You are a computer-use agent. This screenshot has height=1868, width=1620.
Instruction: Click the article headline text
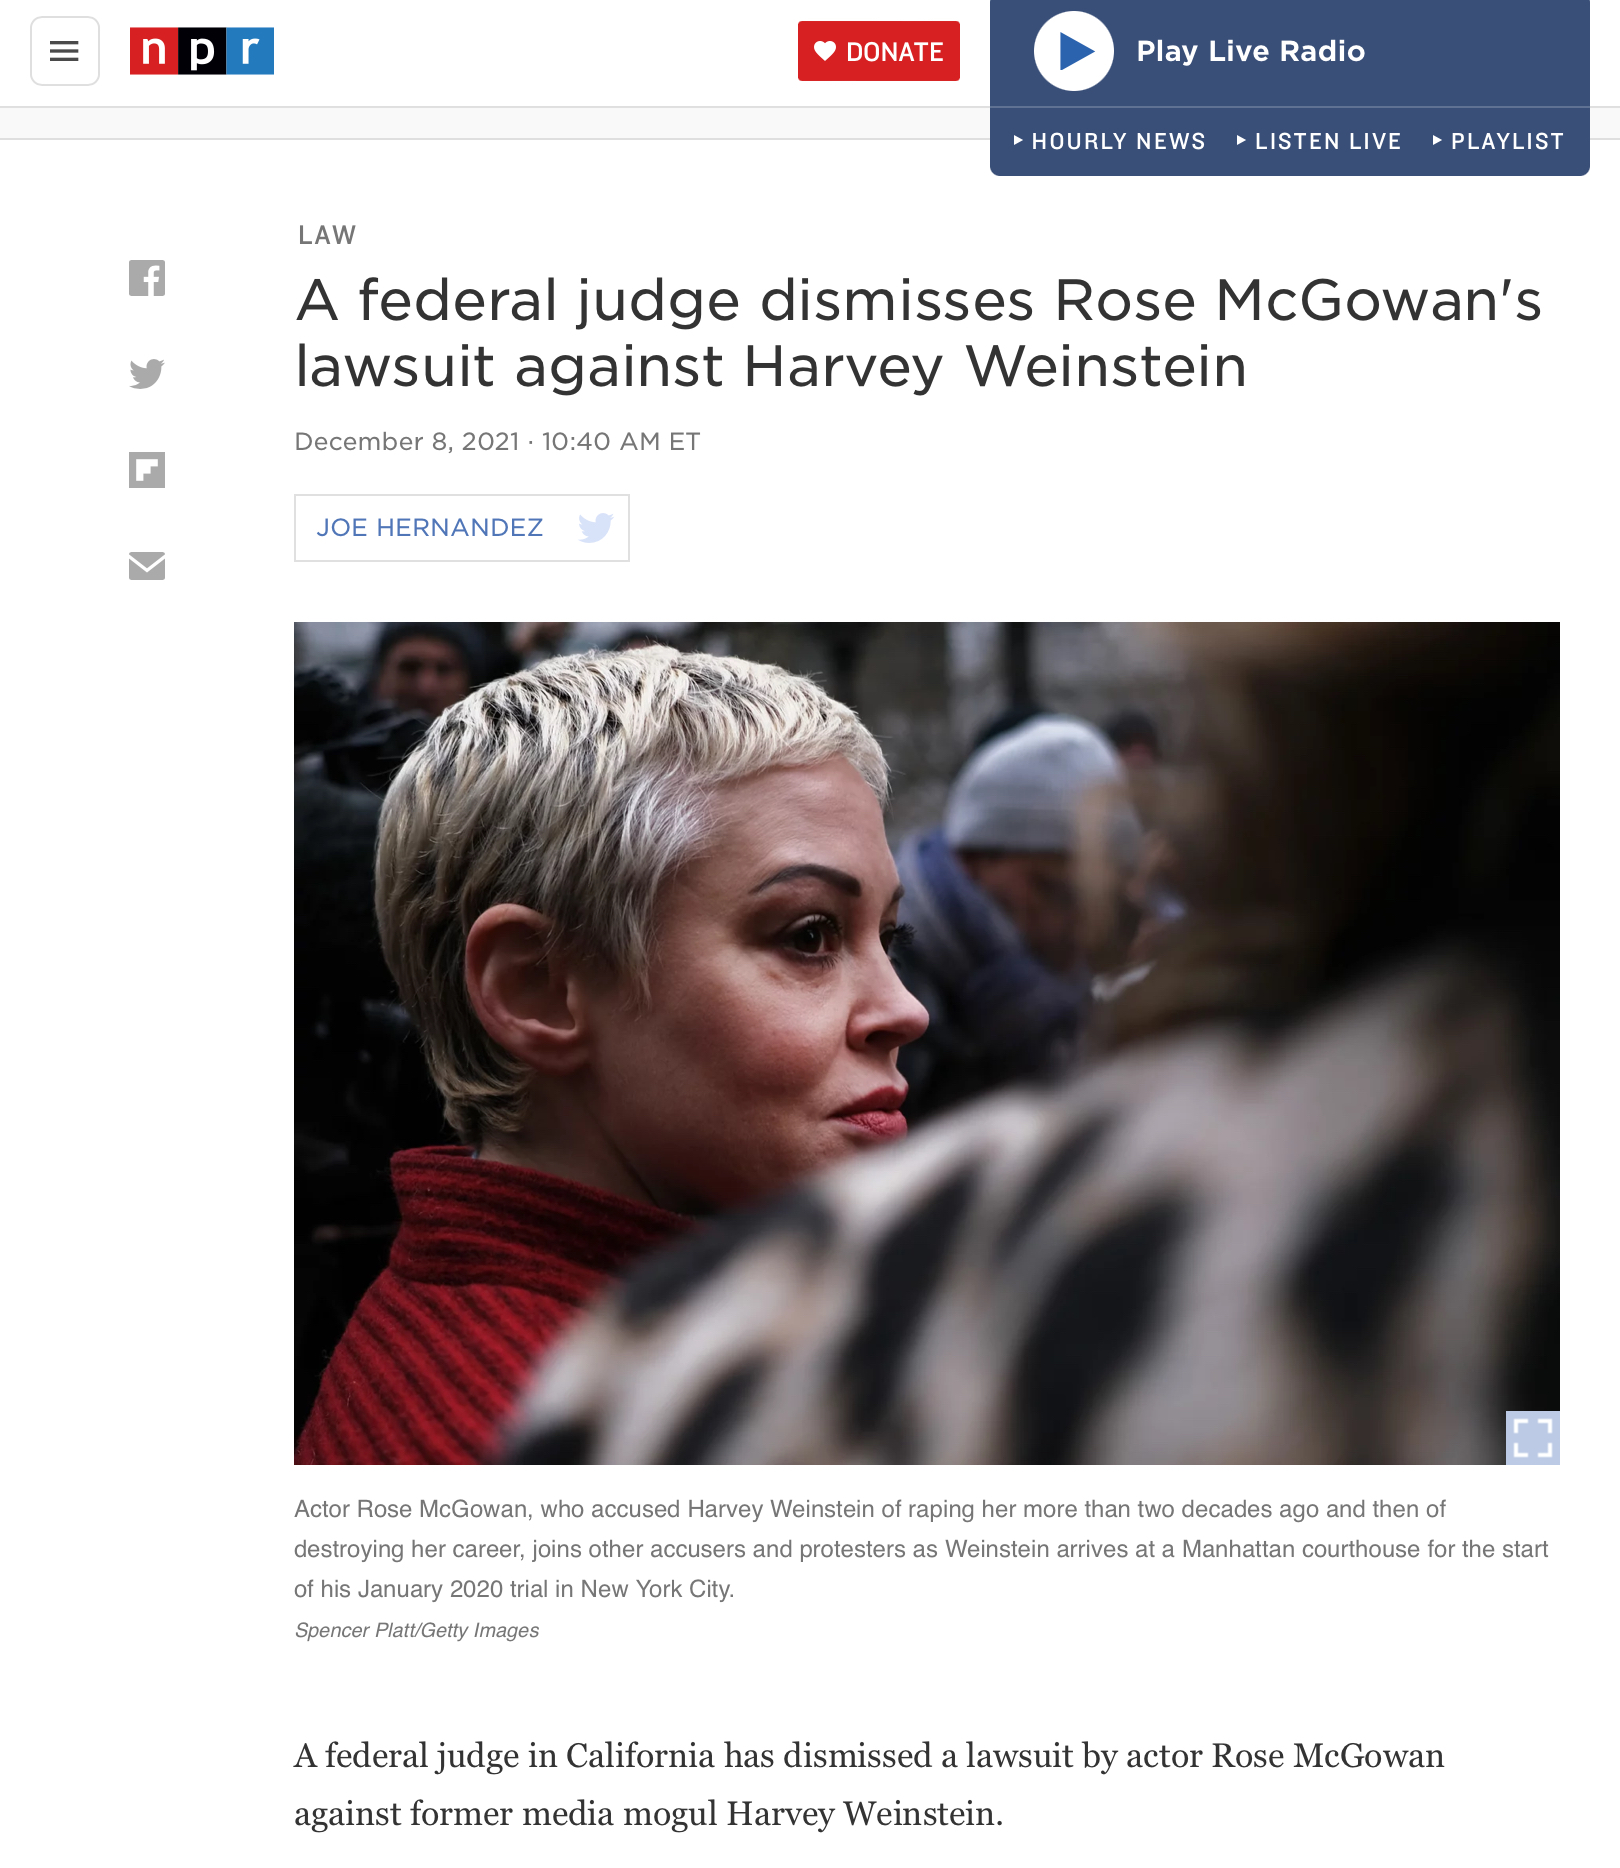pyautogui.click(x=919, y=333)
